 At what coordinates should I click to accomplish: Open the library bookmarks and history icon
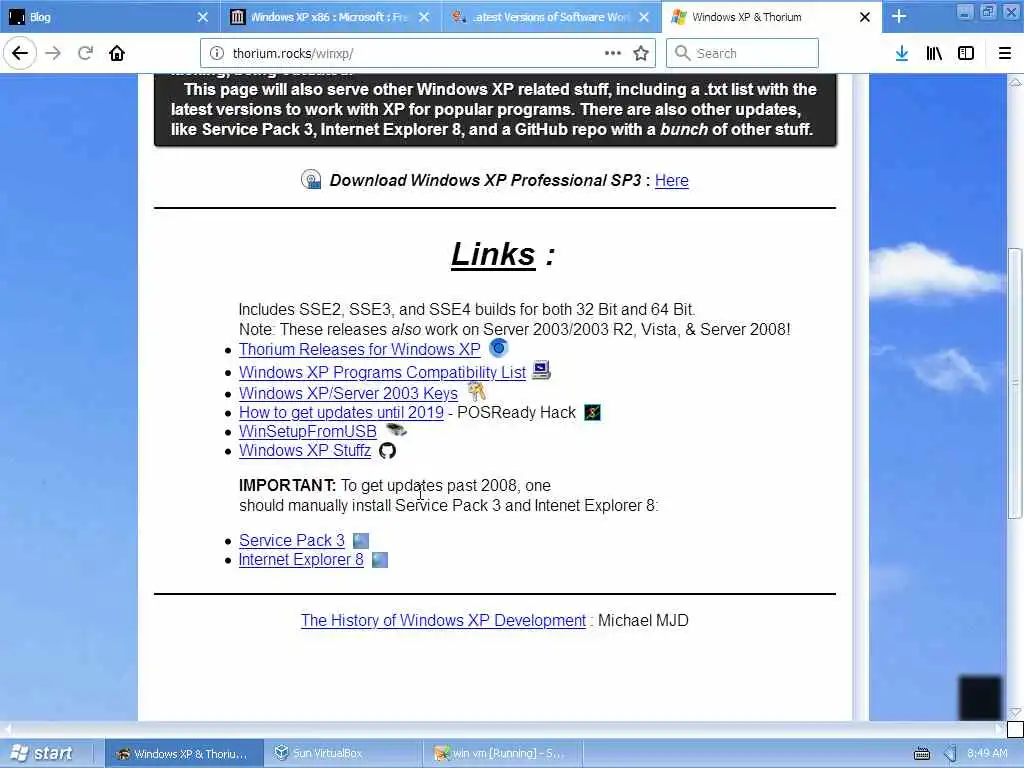click(x=934, y=53)
